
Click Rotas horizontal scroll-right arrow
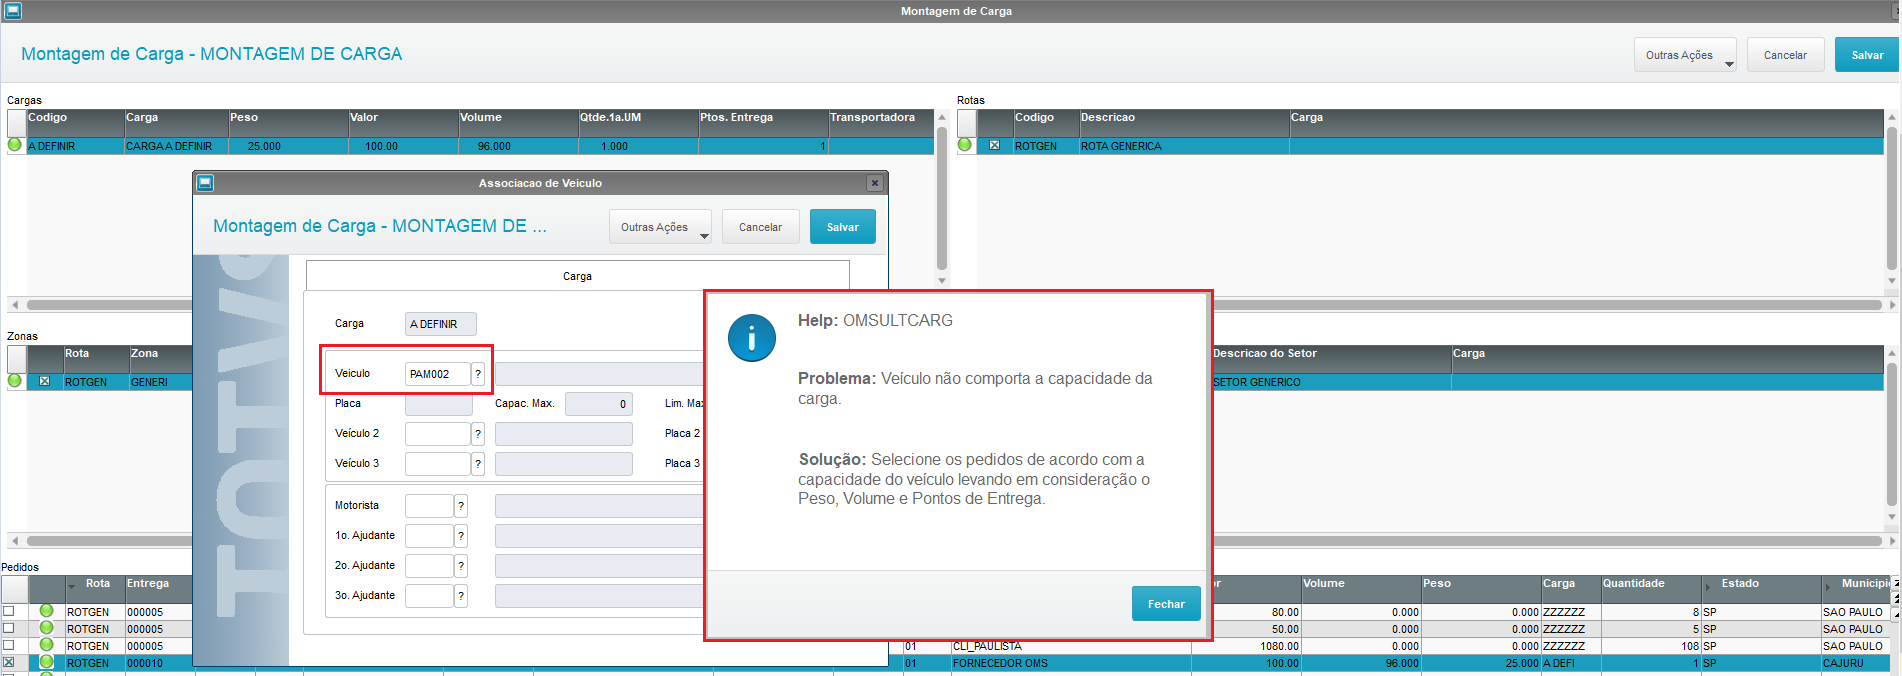1891,305
